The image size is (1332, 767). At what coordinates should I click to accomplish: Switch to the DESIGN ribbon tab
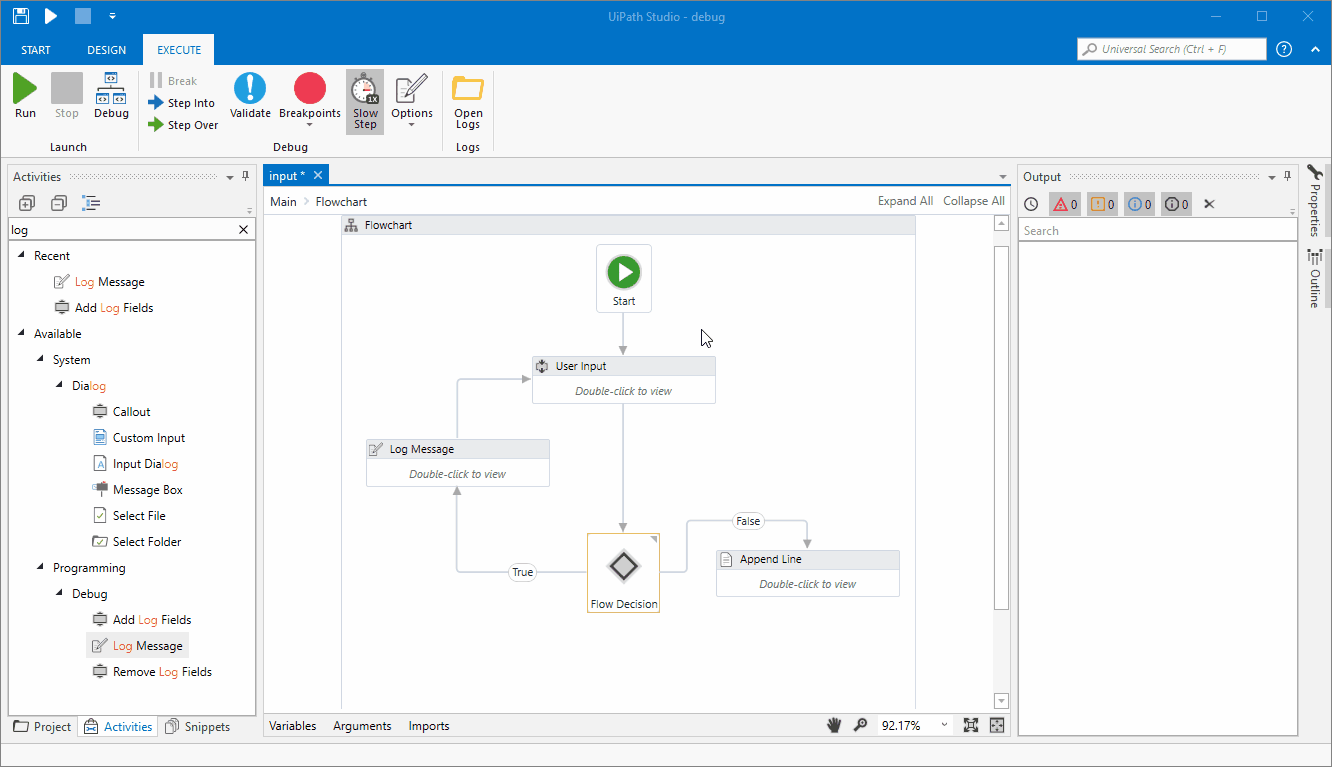[107, 50]
